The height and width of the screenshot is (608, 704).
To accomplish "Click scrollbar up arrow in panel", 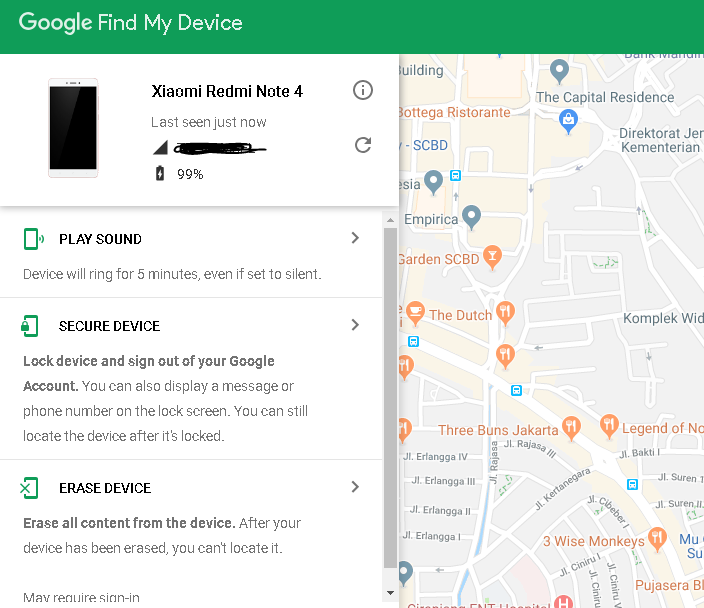I will click(390, 220).
